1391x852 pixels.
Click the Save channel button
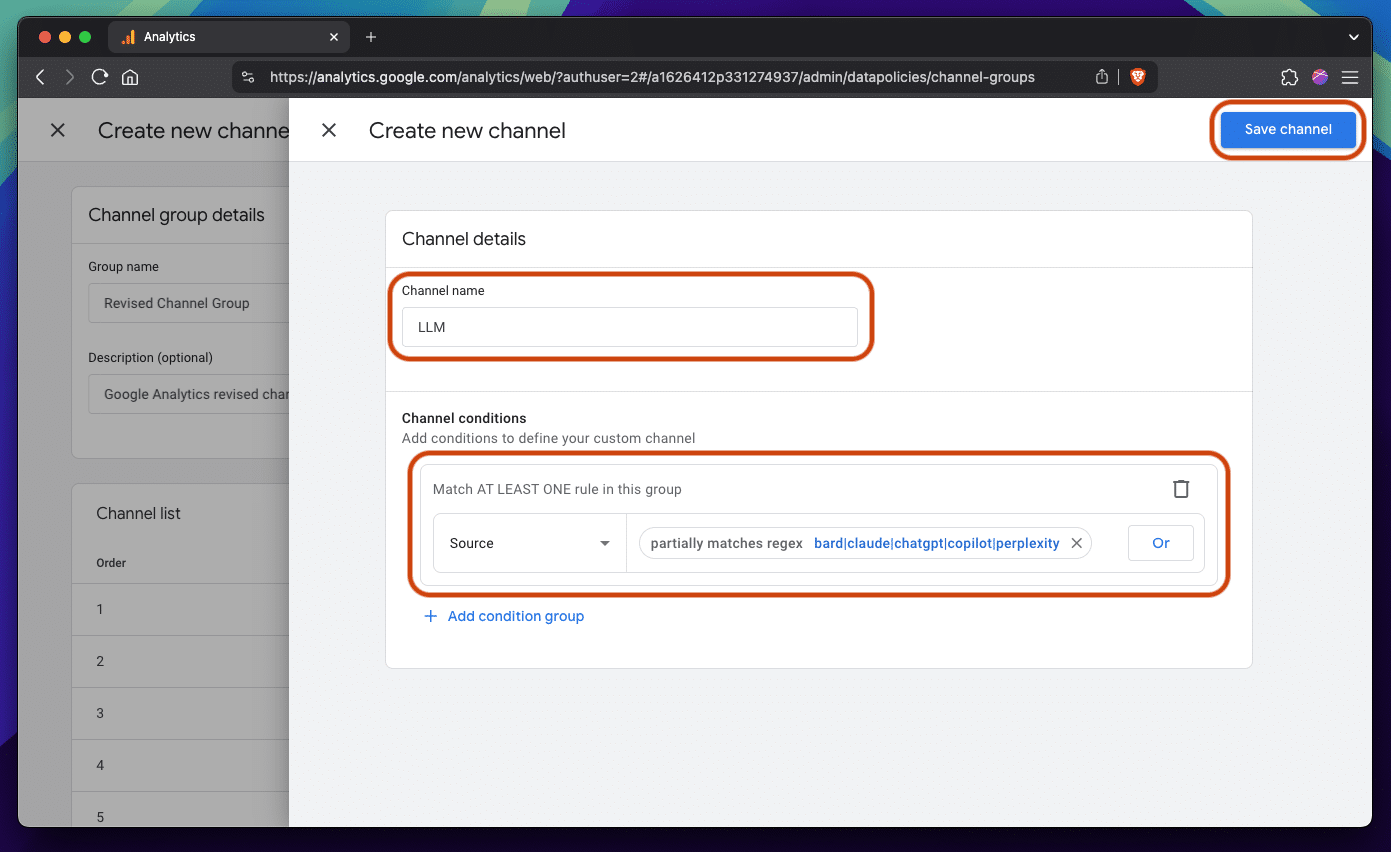click(x=1288, y=129)
